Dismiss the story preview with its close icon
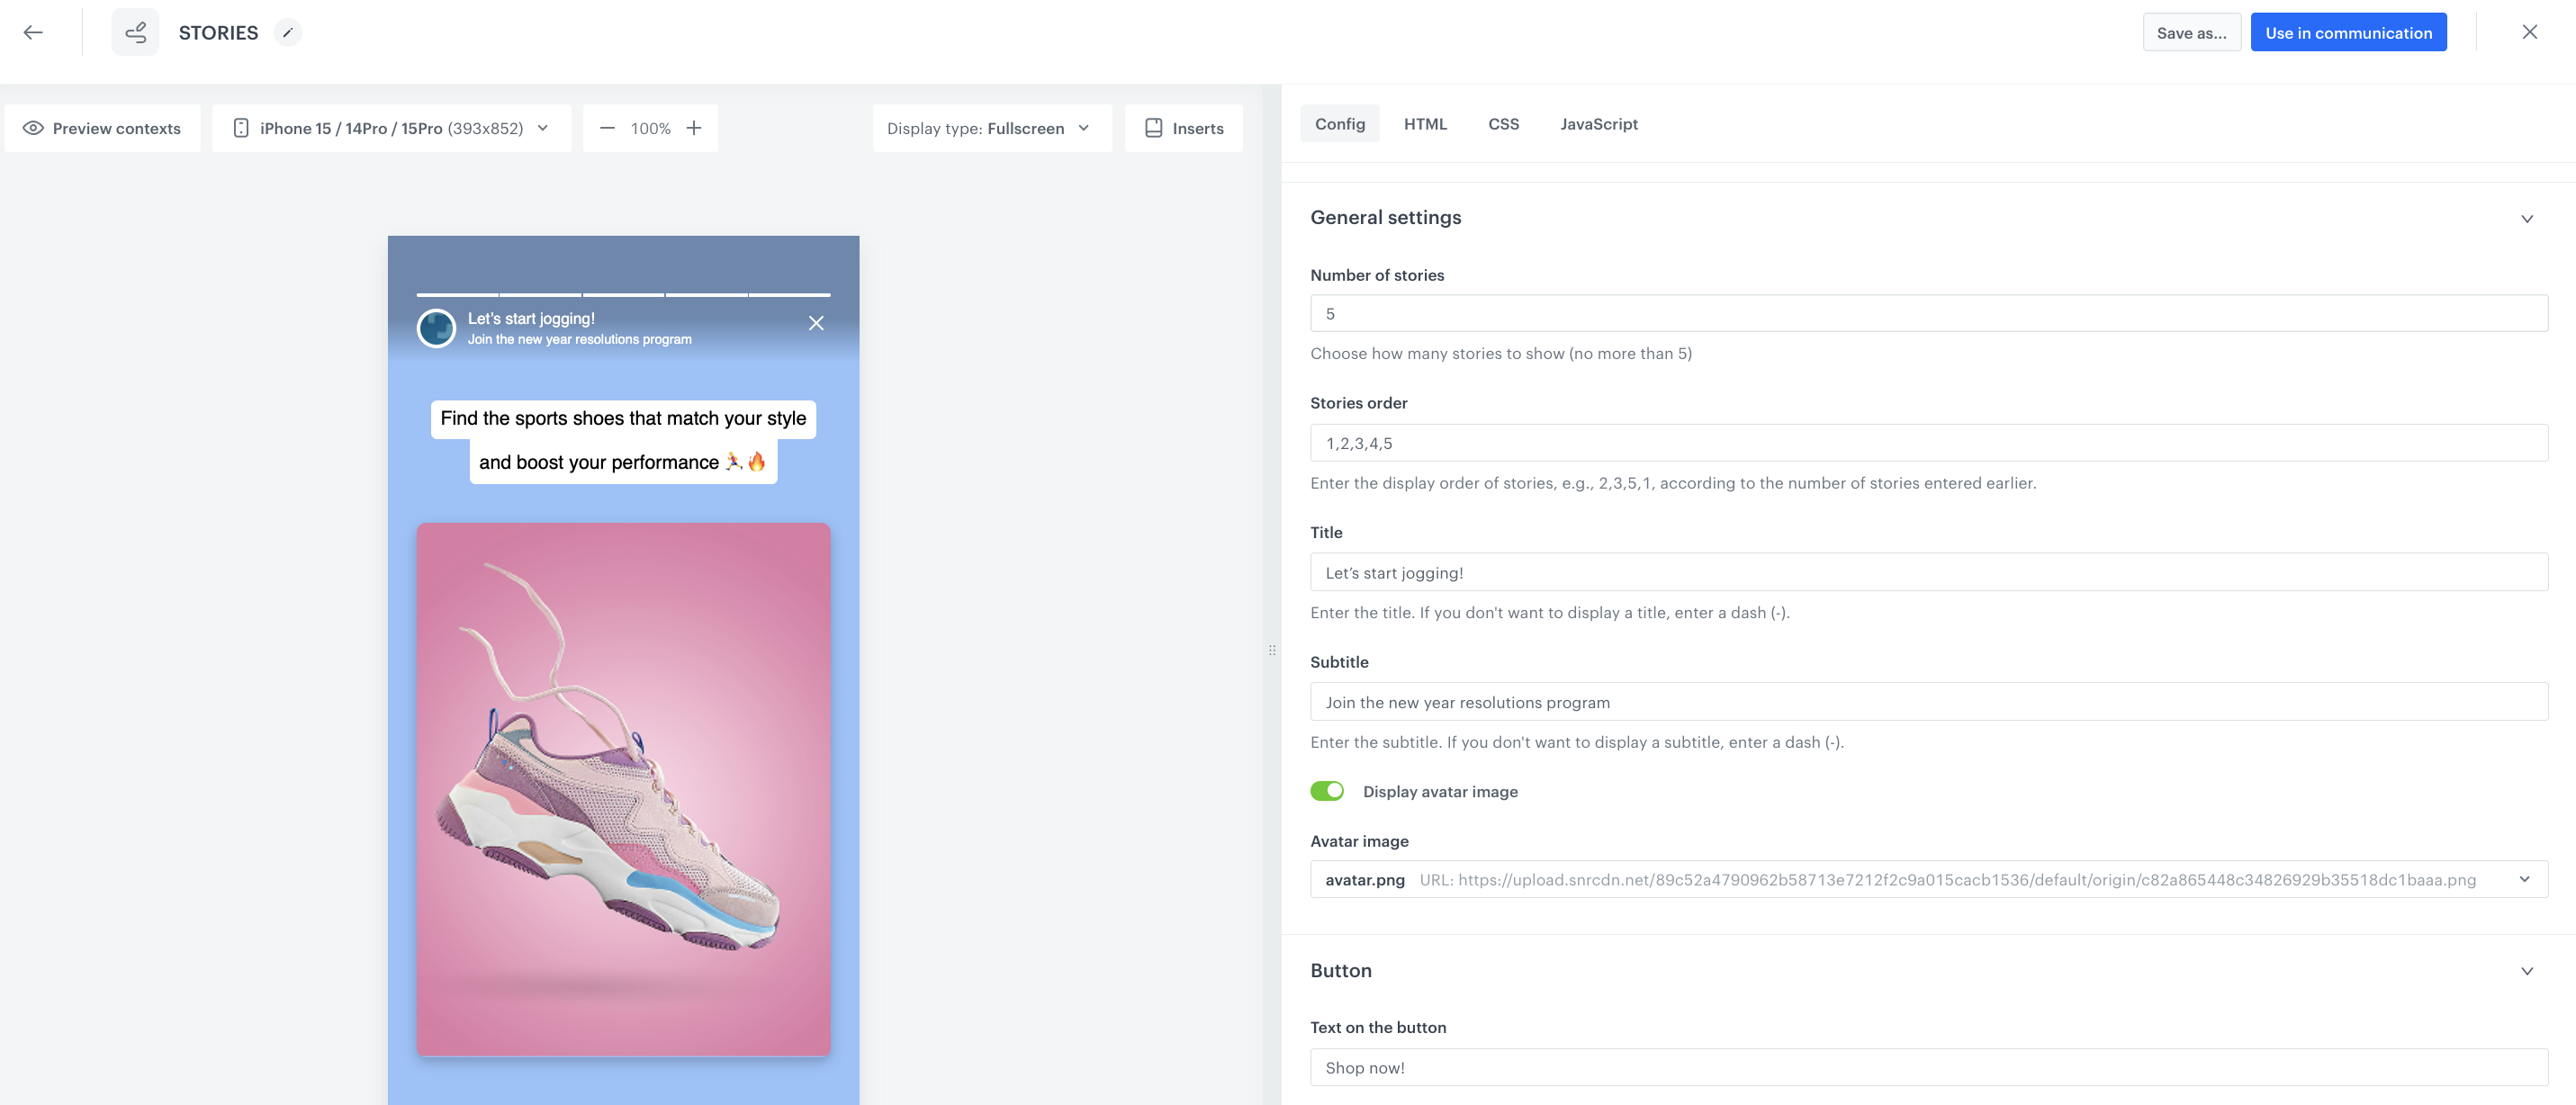Image resolution: width=2576 pixels, height=1105 pixels. [816, 322]
